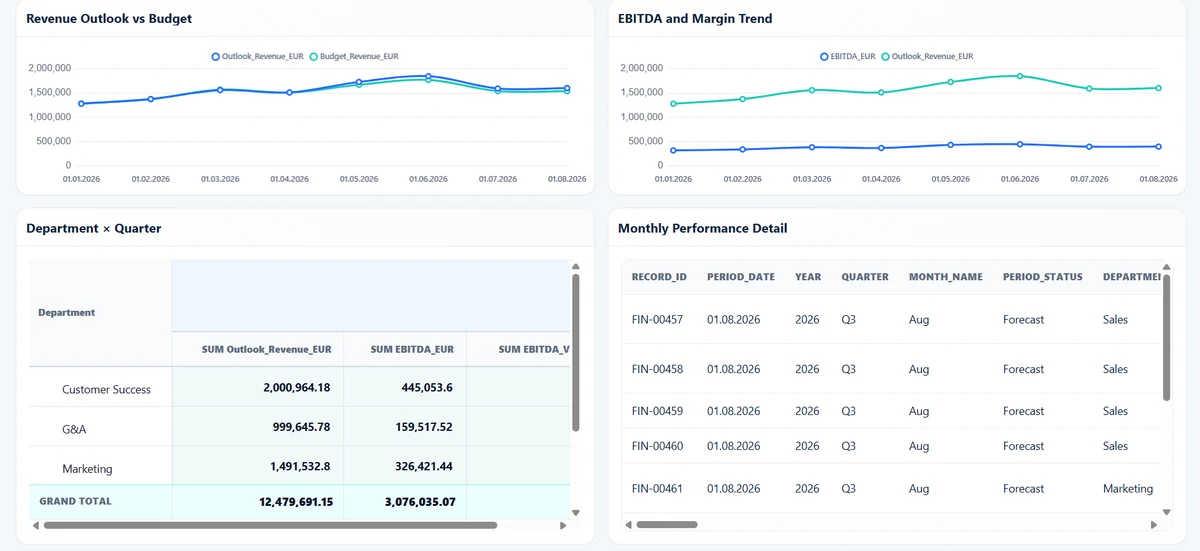Sort by the PERIOD_STATUS column header
The height and width of the screenshot is (551, 1200).
coord(1043,277)
